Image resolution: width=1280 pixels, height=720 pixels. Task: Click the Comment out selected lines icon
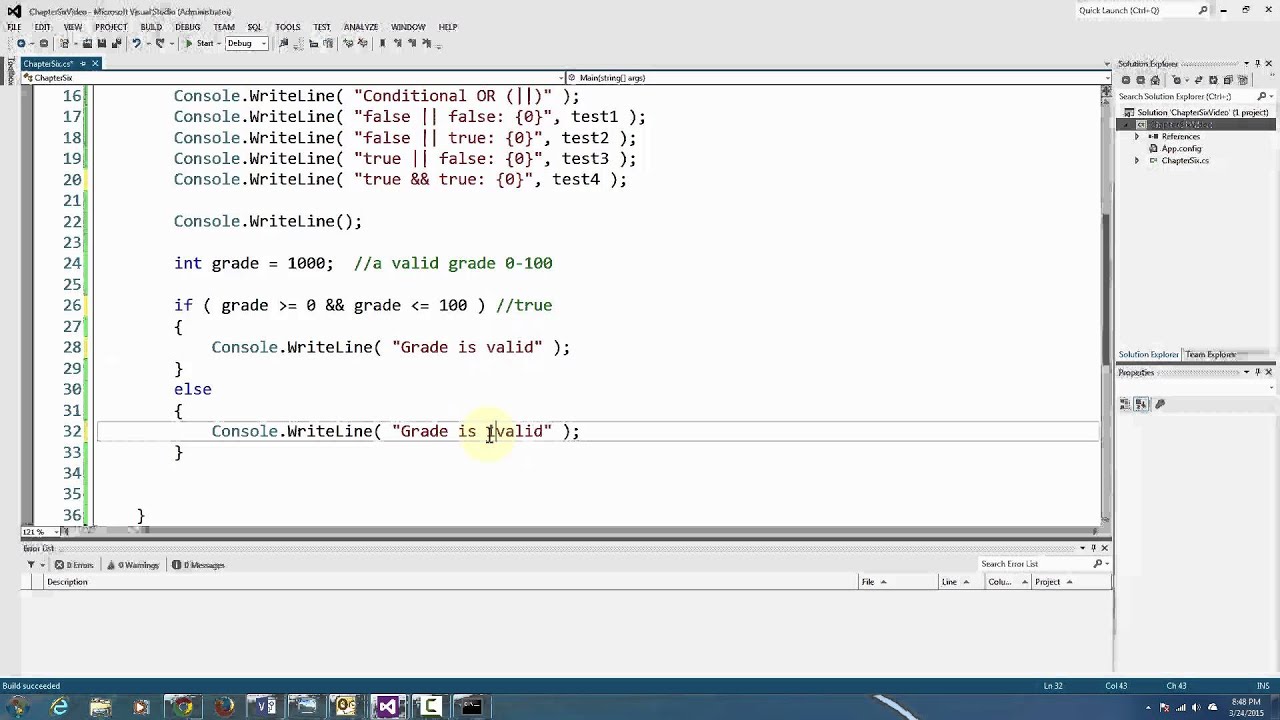tap(348, 43)
